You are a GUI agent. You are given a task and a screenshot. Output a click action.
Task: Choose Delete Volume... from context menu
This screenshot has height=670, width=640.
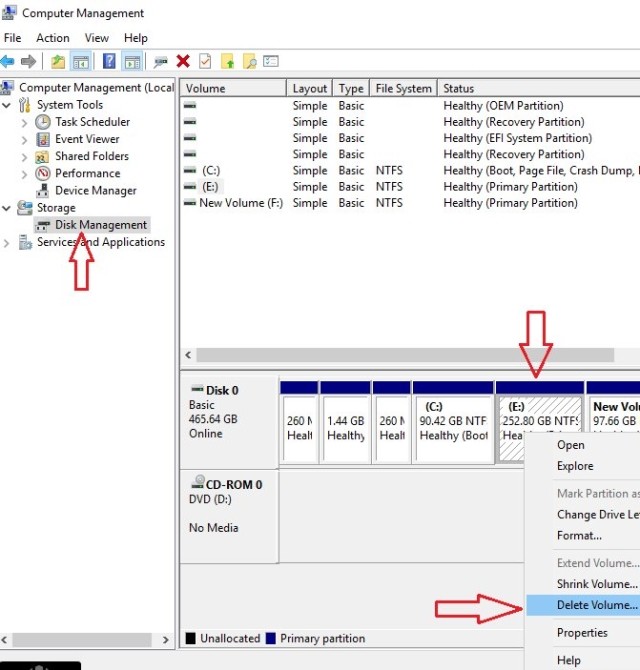click(x=583, y=605)
